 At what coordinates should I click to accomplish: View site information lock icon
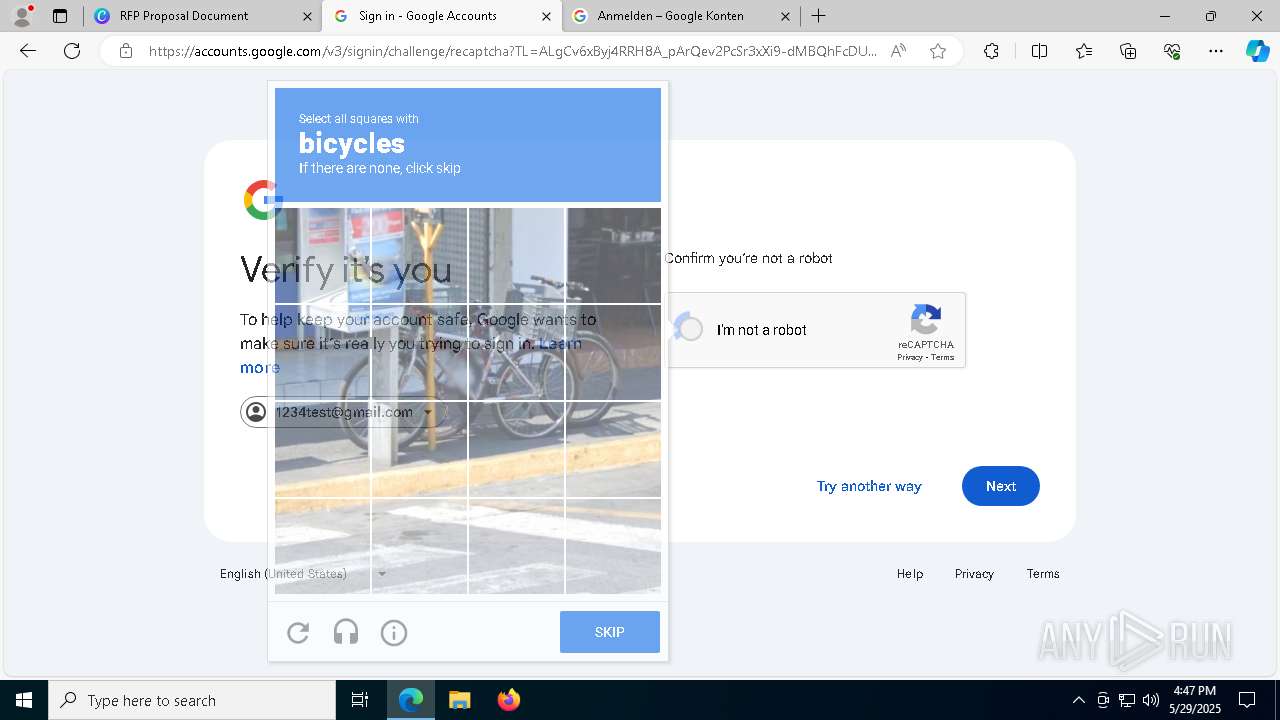(x=126, y=51)
